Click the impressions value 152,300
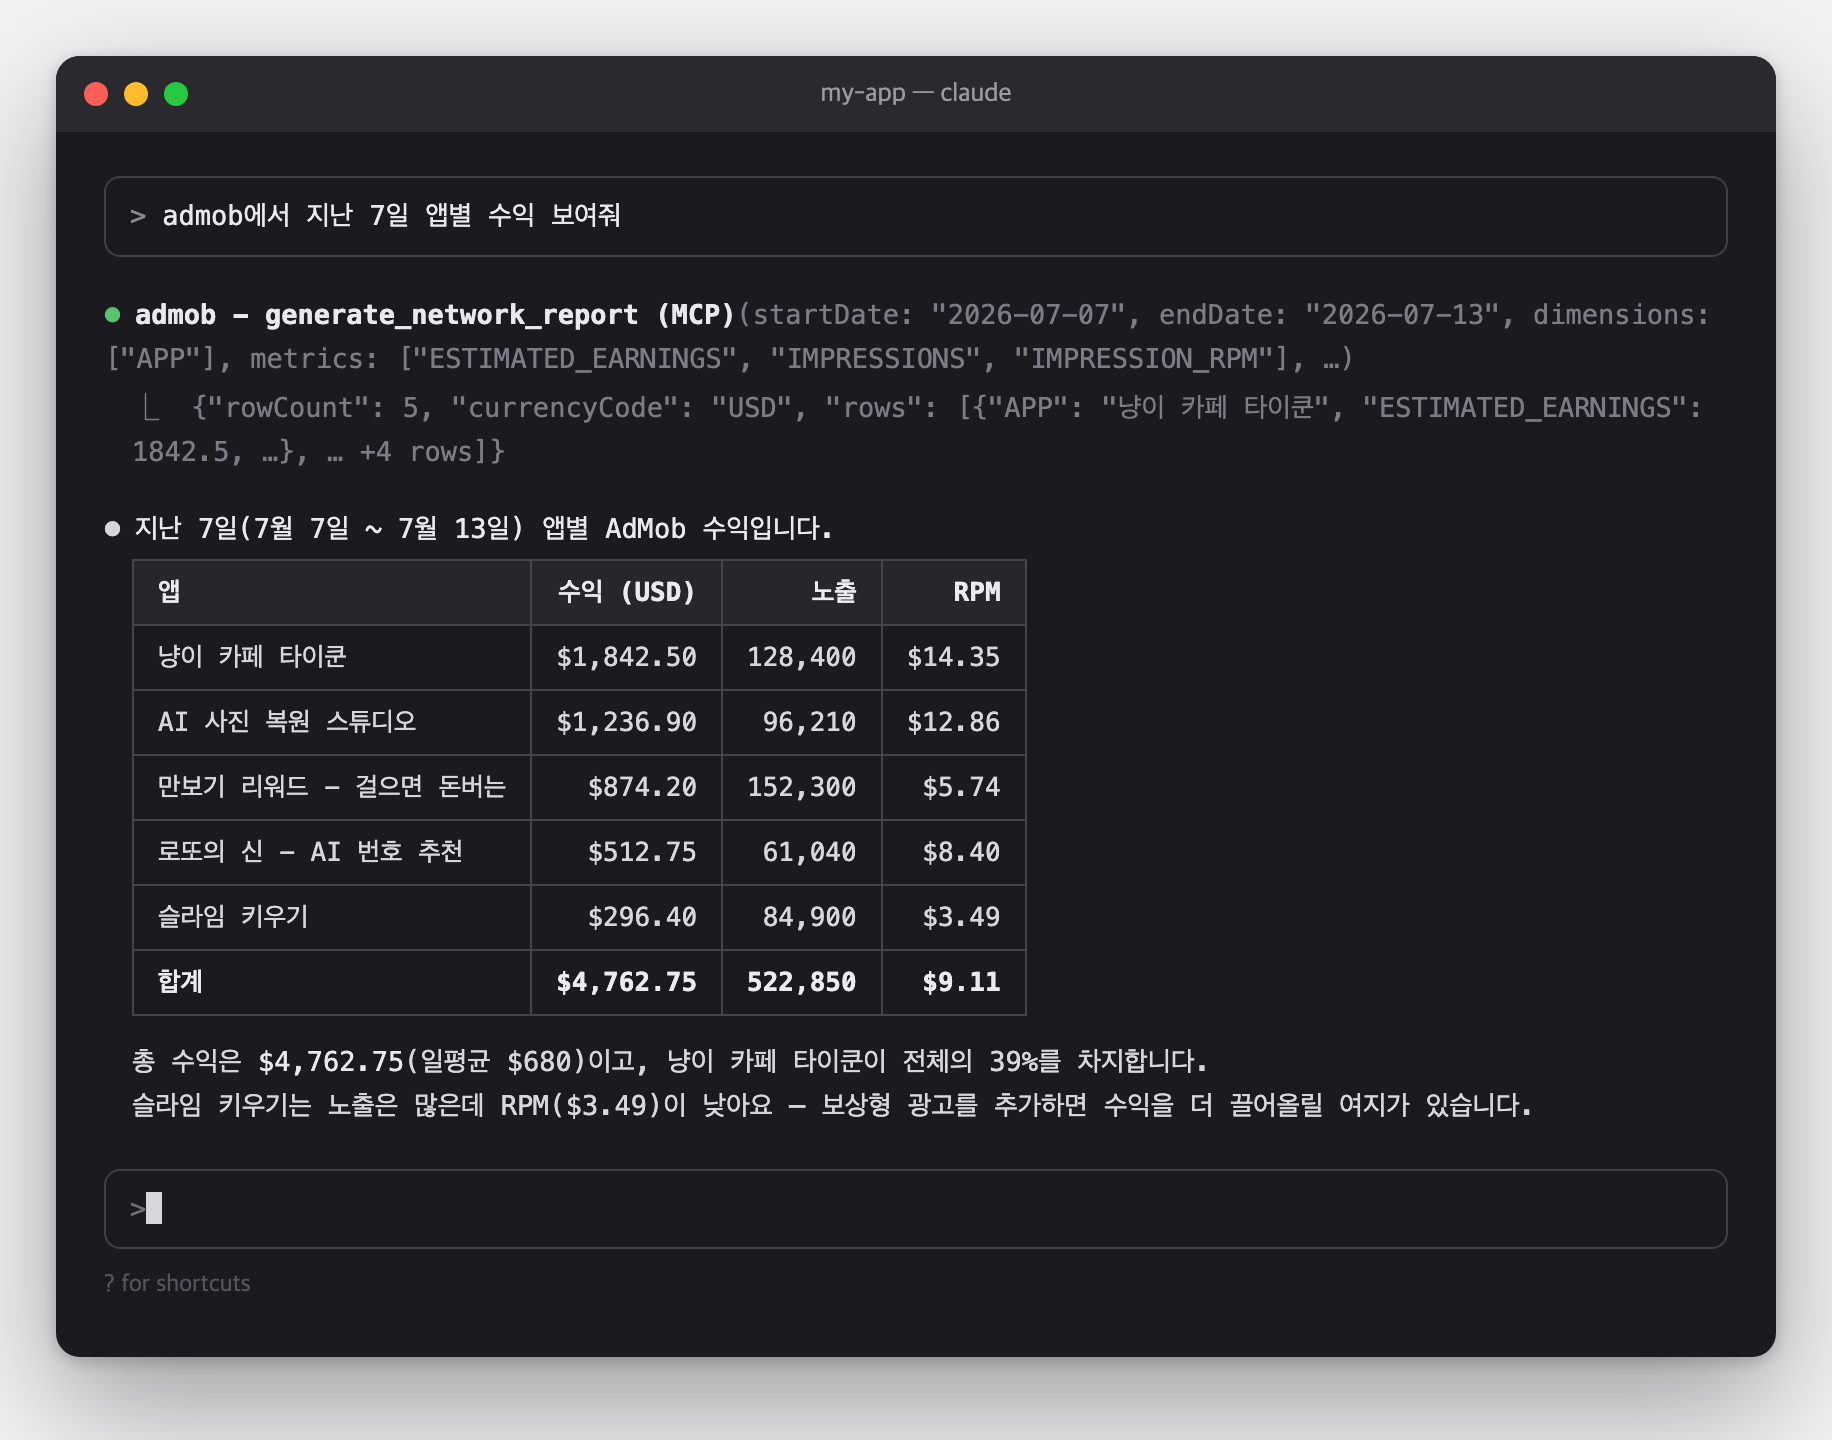This screenshot has width=1832, height=1440. (802, 787)
